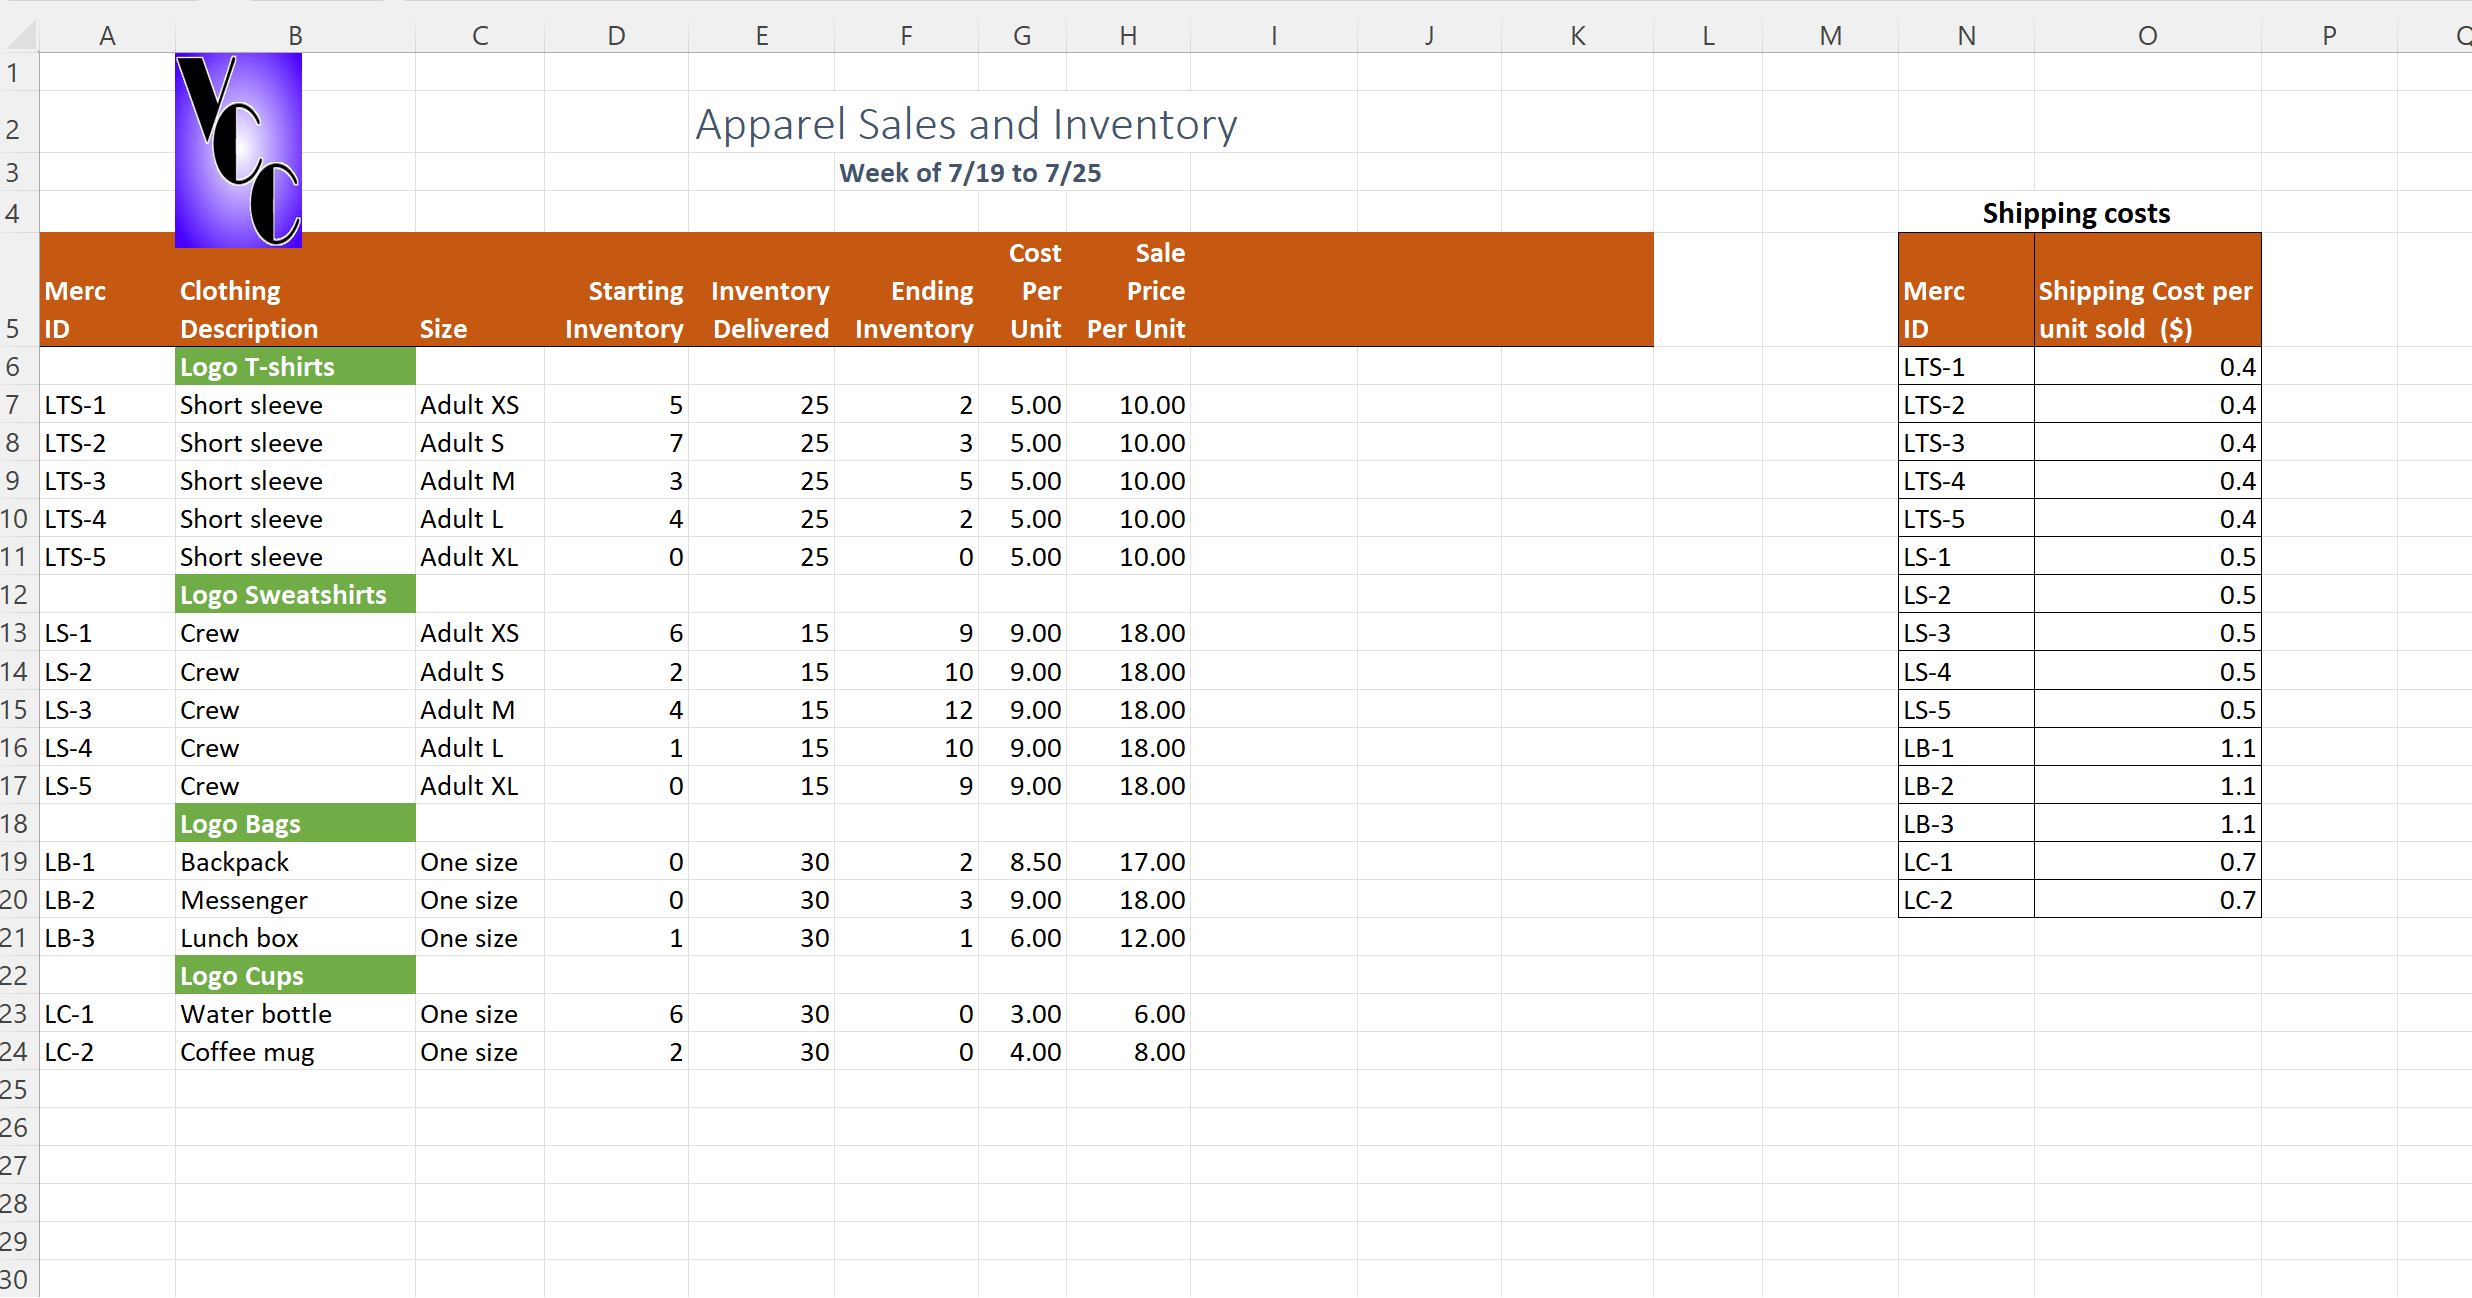This screenshot has width=2472, height=1298.
Task: Click the VCC logo image
Action: tap(238, 150)
